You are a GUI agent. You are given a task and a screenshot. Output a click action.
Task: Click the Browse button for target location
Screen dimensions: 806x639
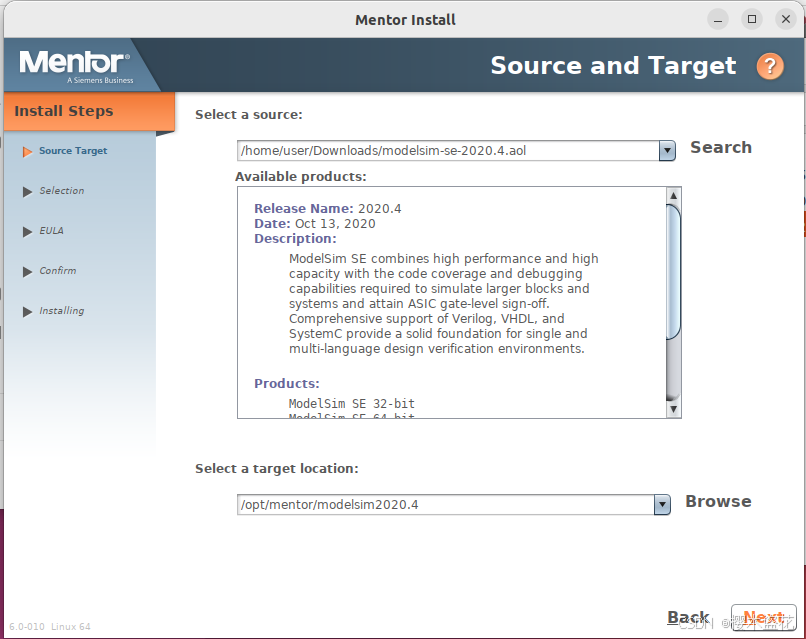coord(718,502)
